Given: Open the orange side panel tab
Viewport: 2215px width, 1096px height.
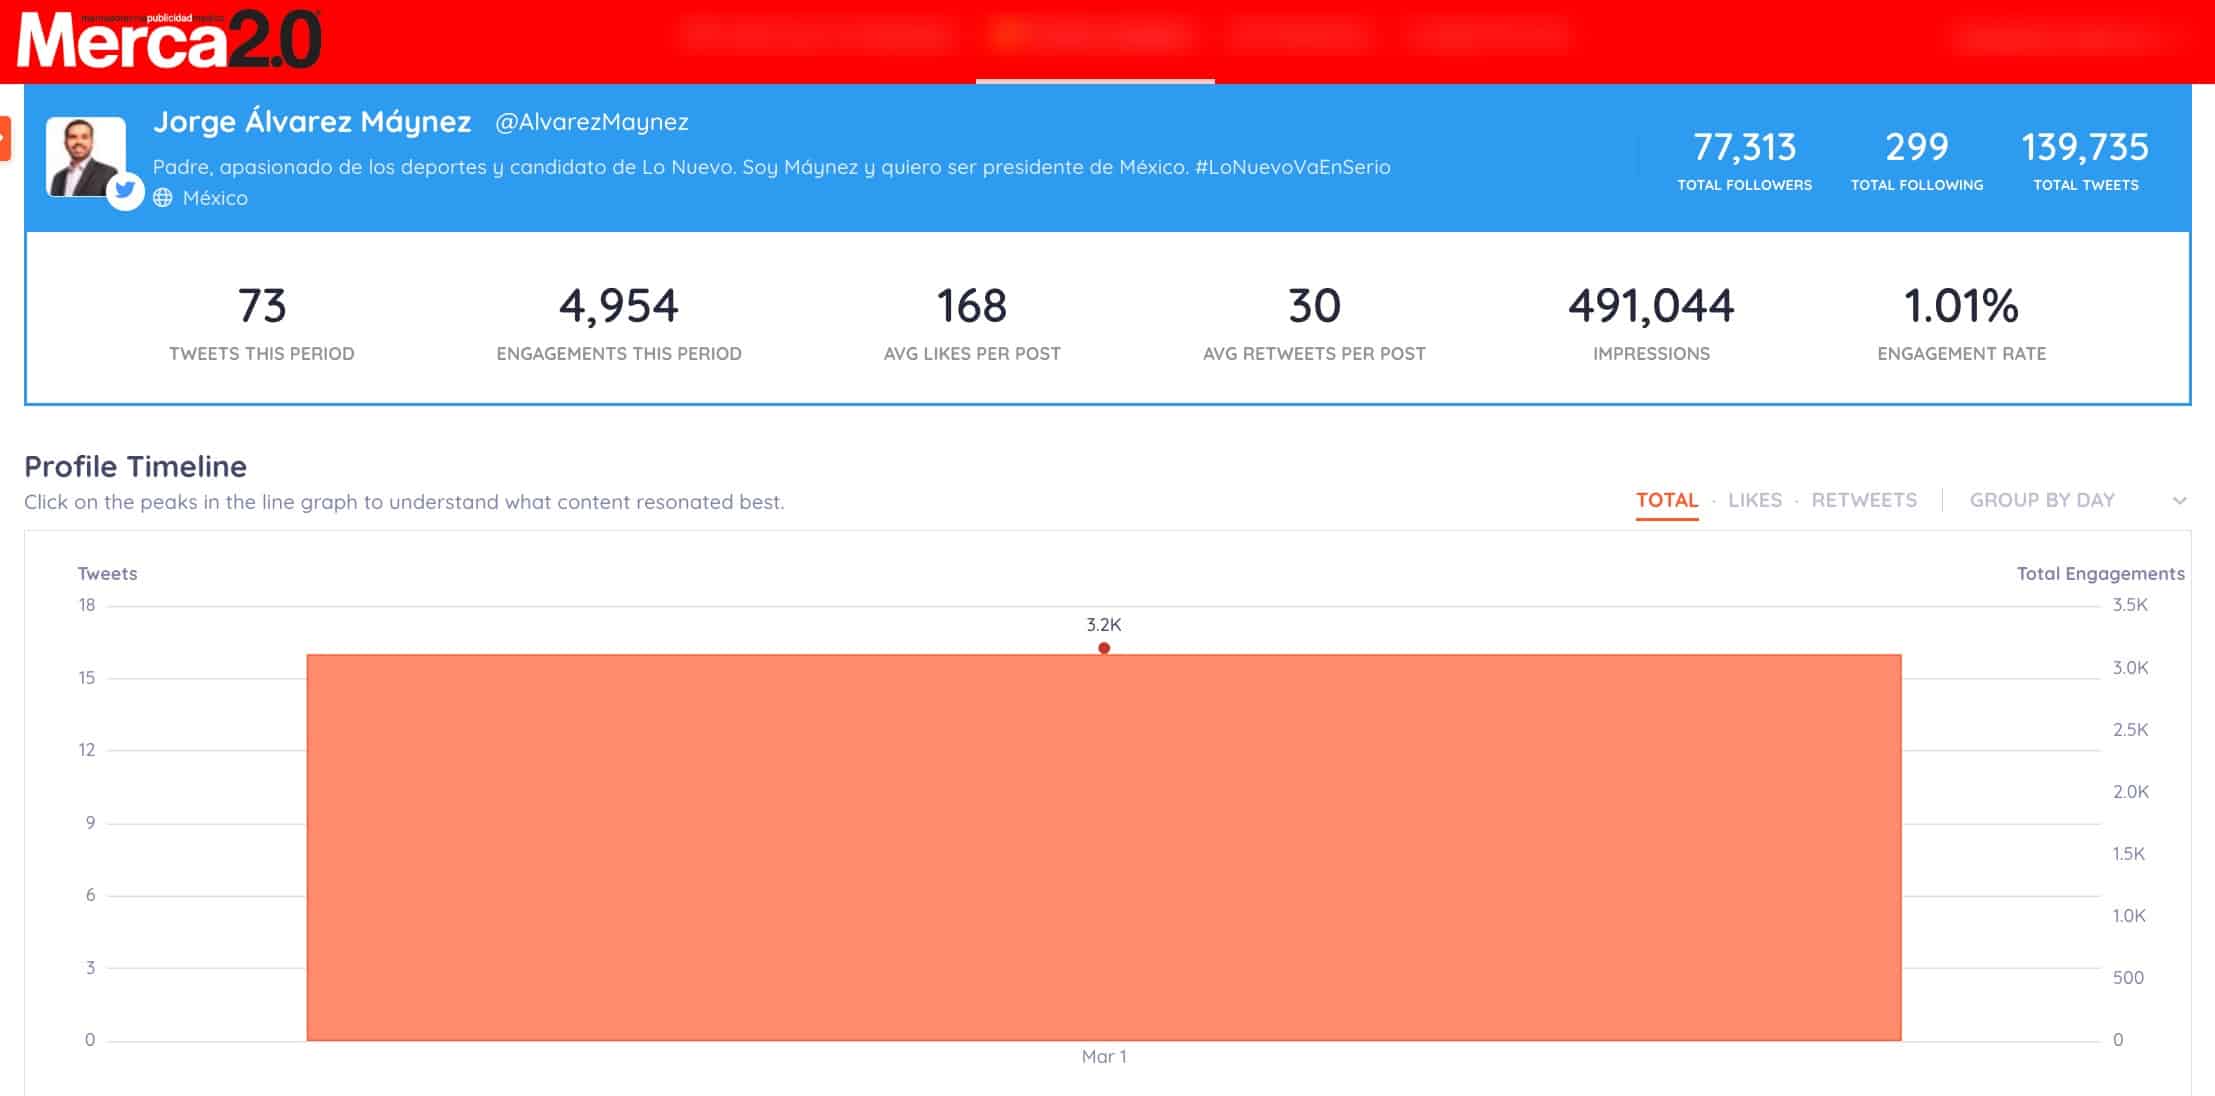Looking at the screenshot, I should click(5, 138).
